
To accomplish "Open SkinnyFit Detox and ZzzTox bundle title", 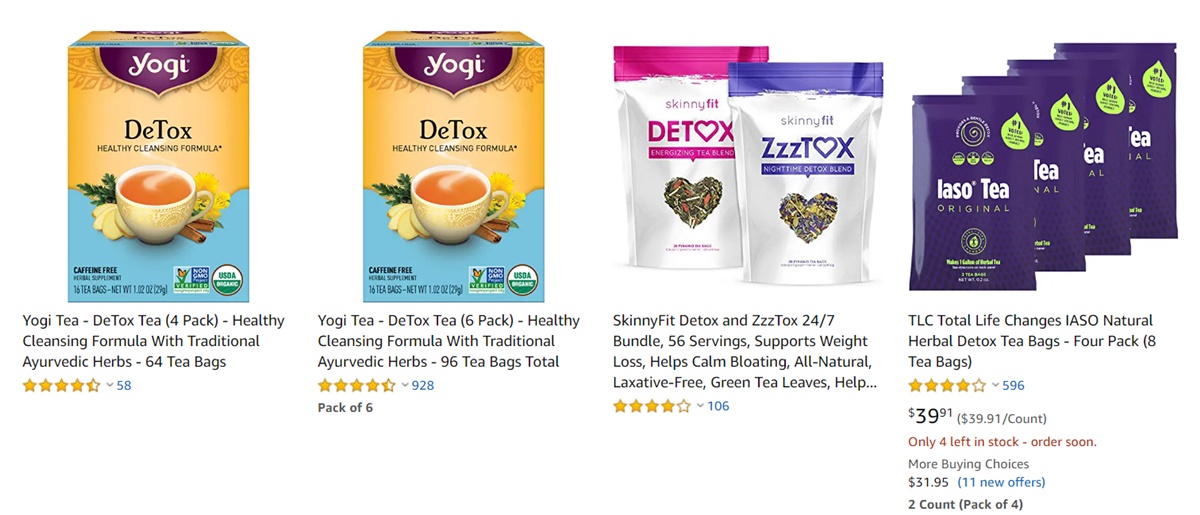I will [x=745, y=352].
